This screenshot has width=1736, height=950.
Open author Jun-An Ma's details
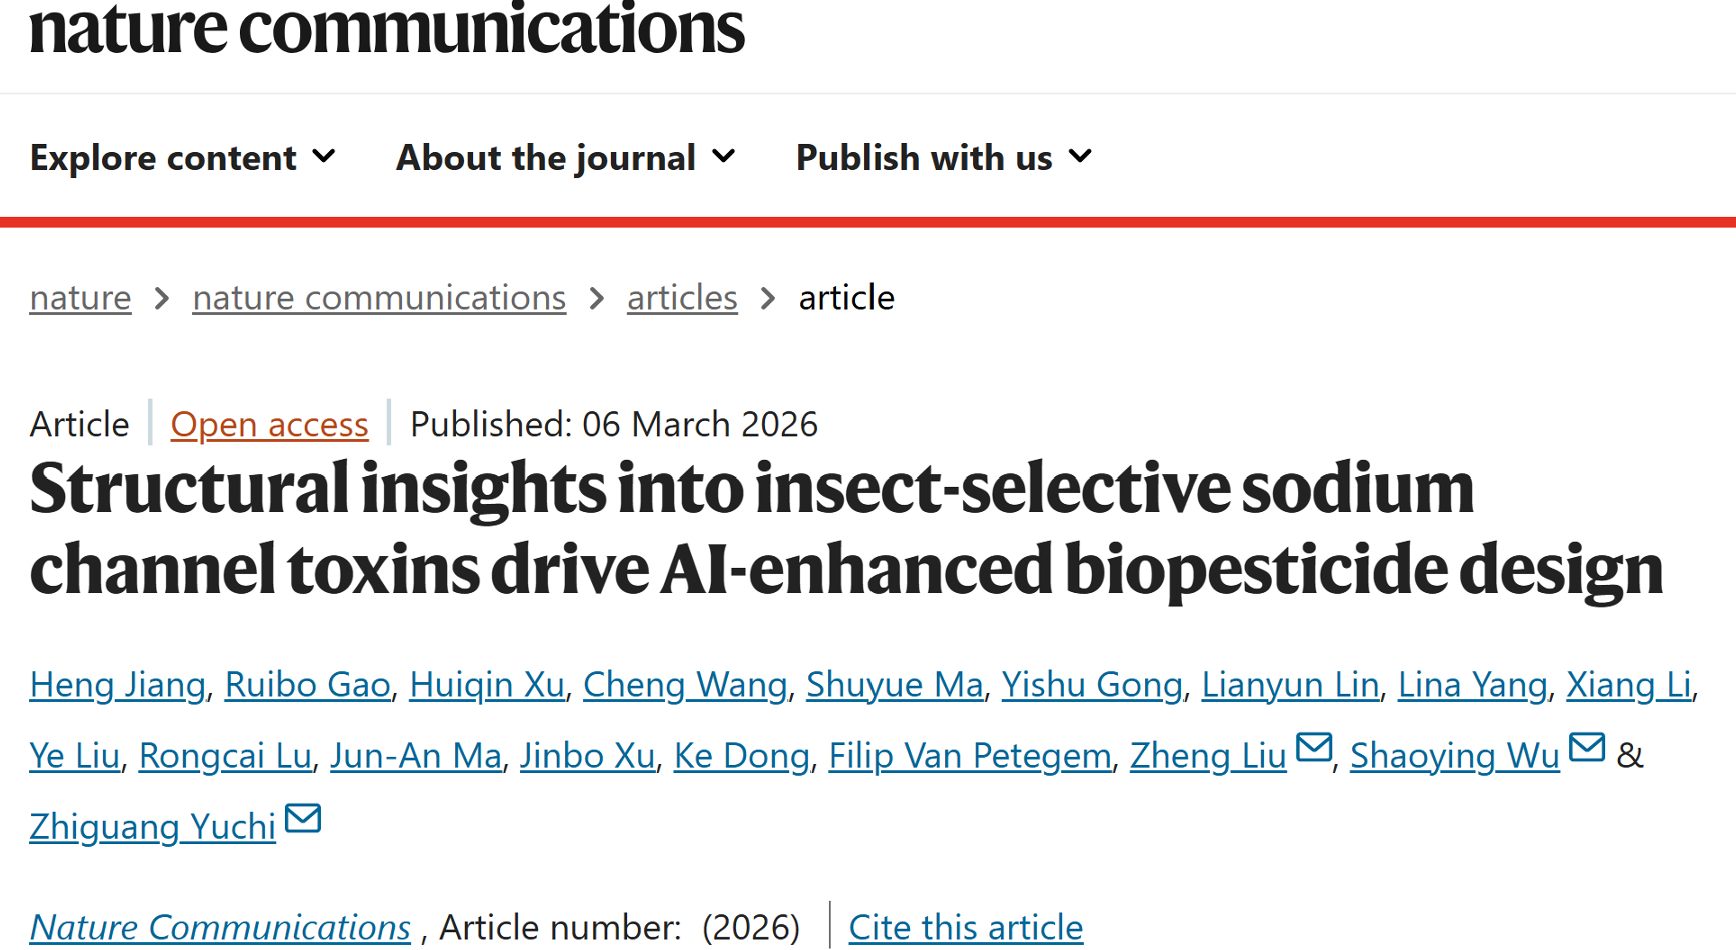tap(415, 756)
